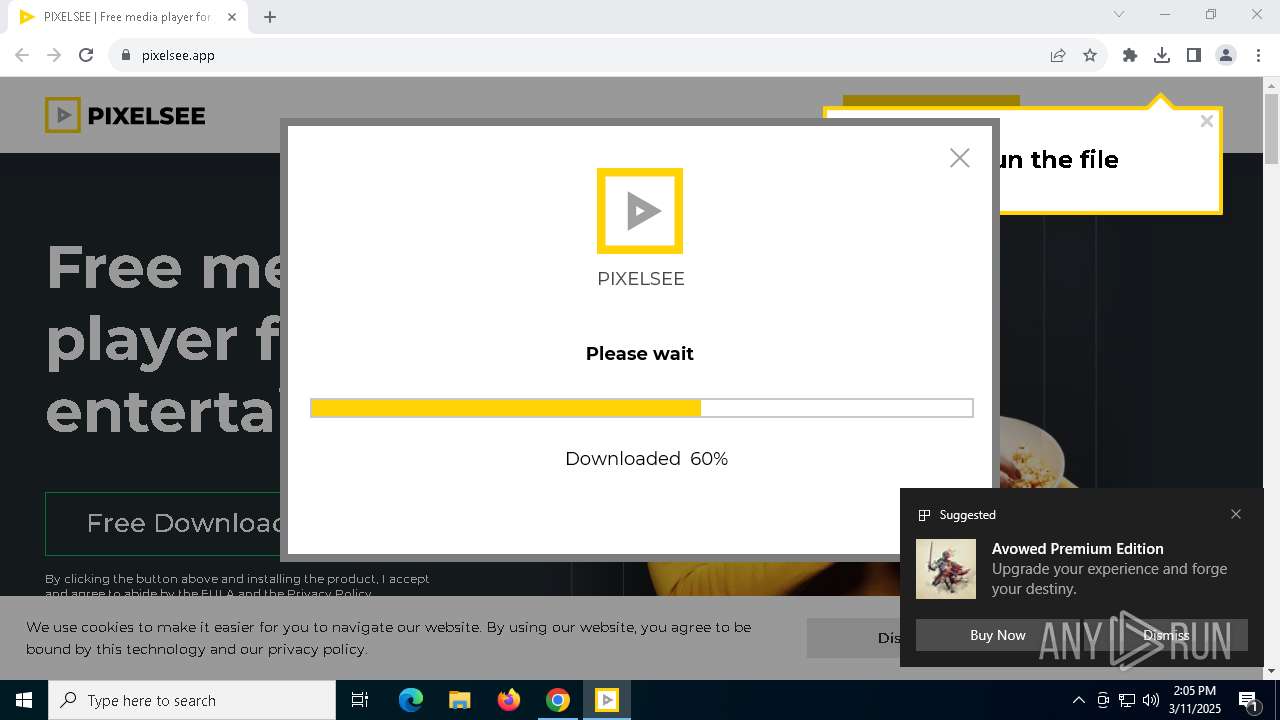
Task: Open network icon in system tray
Action: pos(1127,700)
